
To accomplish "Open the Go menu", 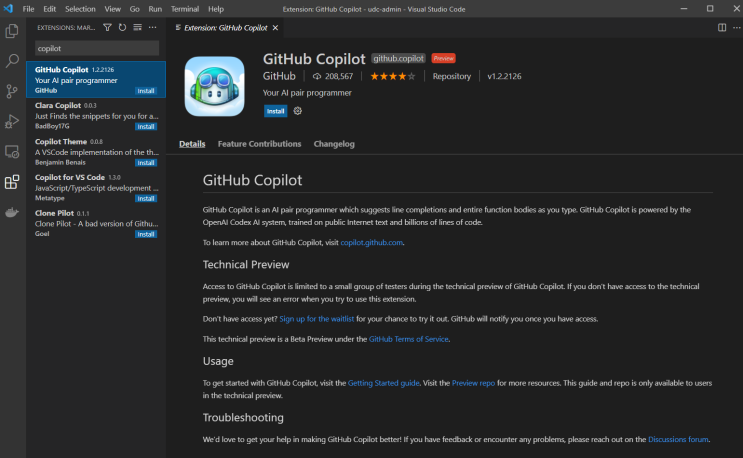I will coord(135,9).
